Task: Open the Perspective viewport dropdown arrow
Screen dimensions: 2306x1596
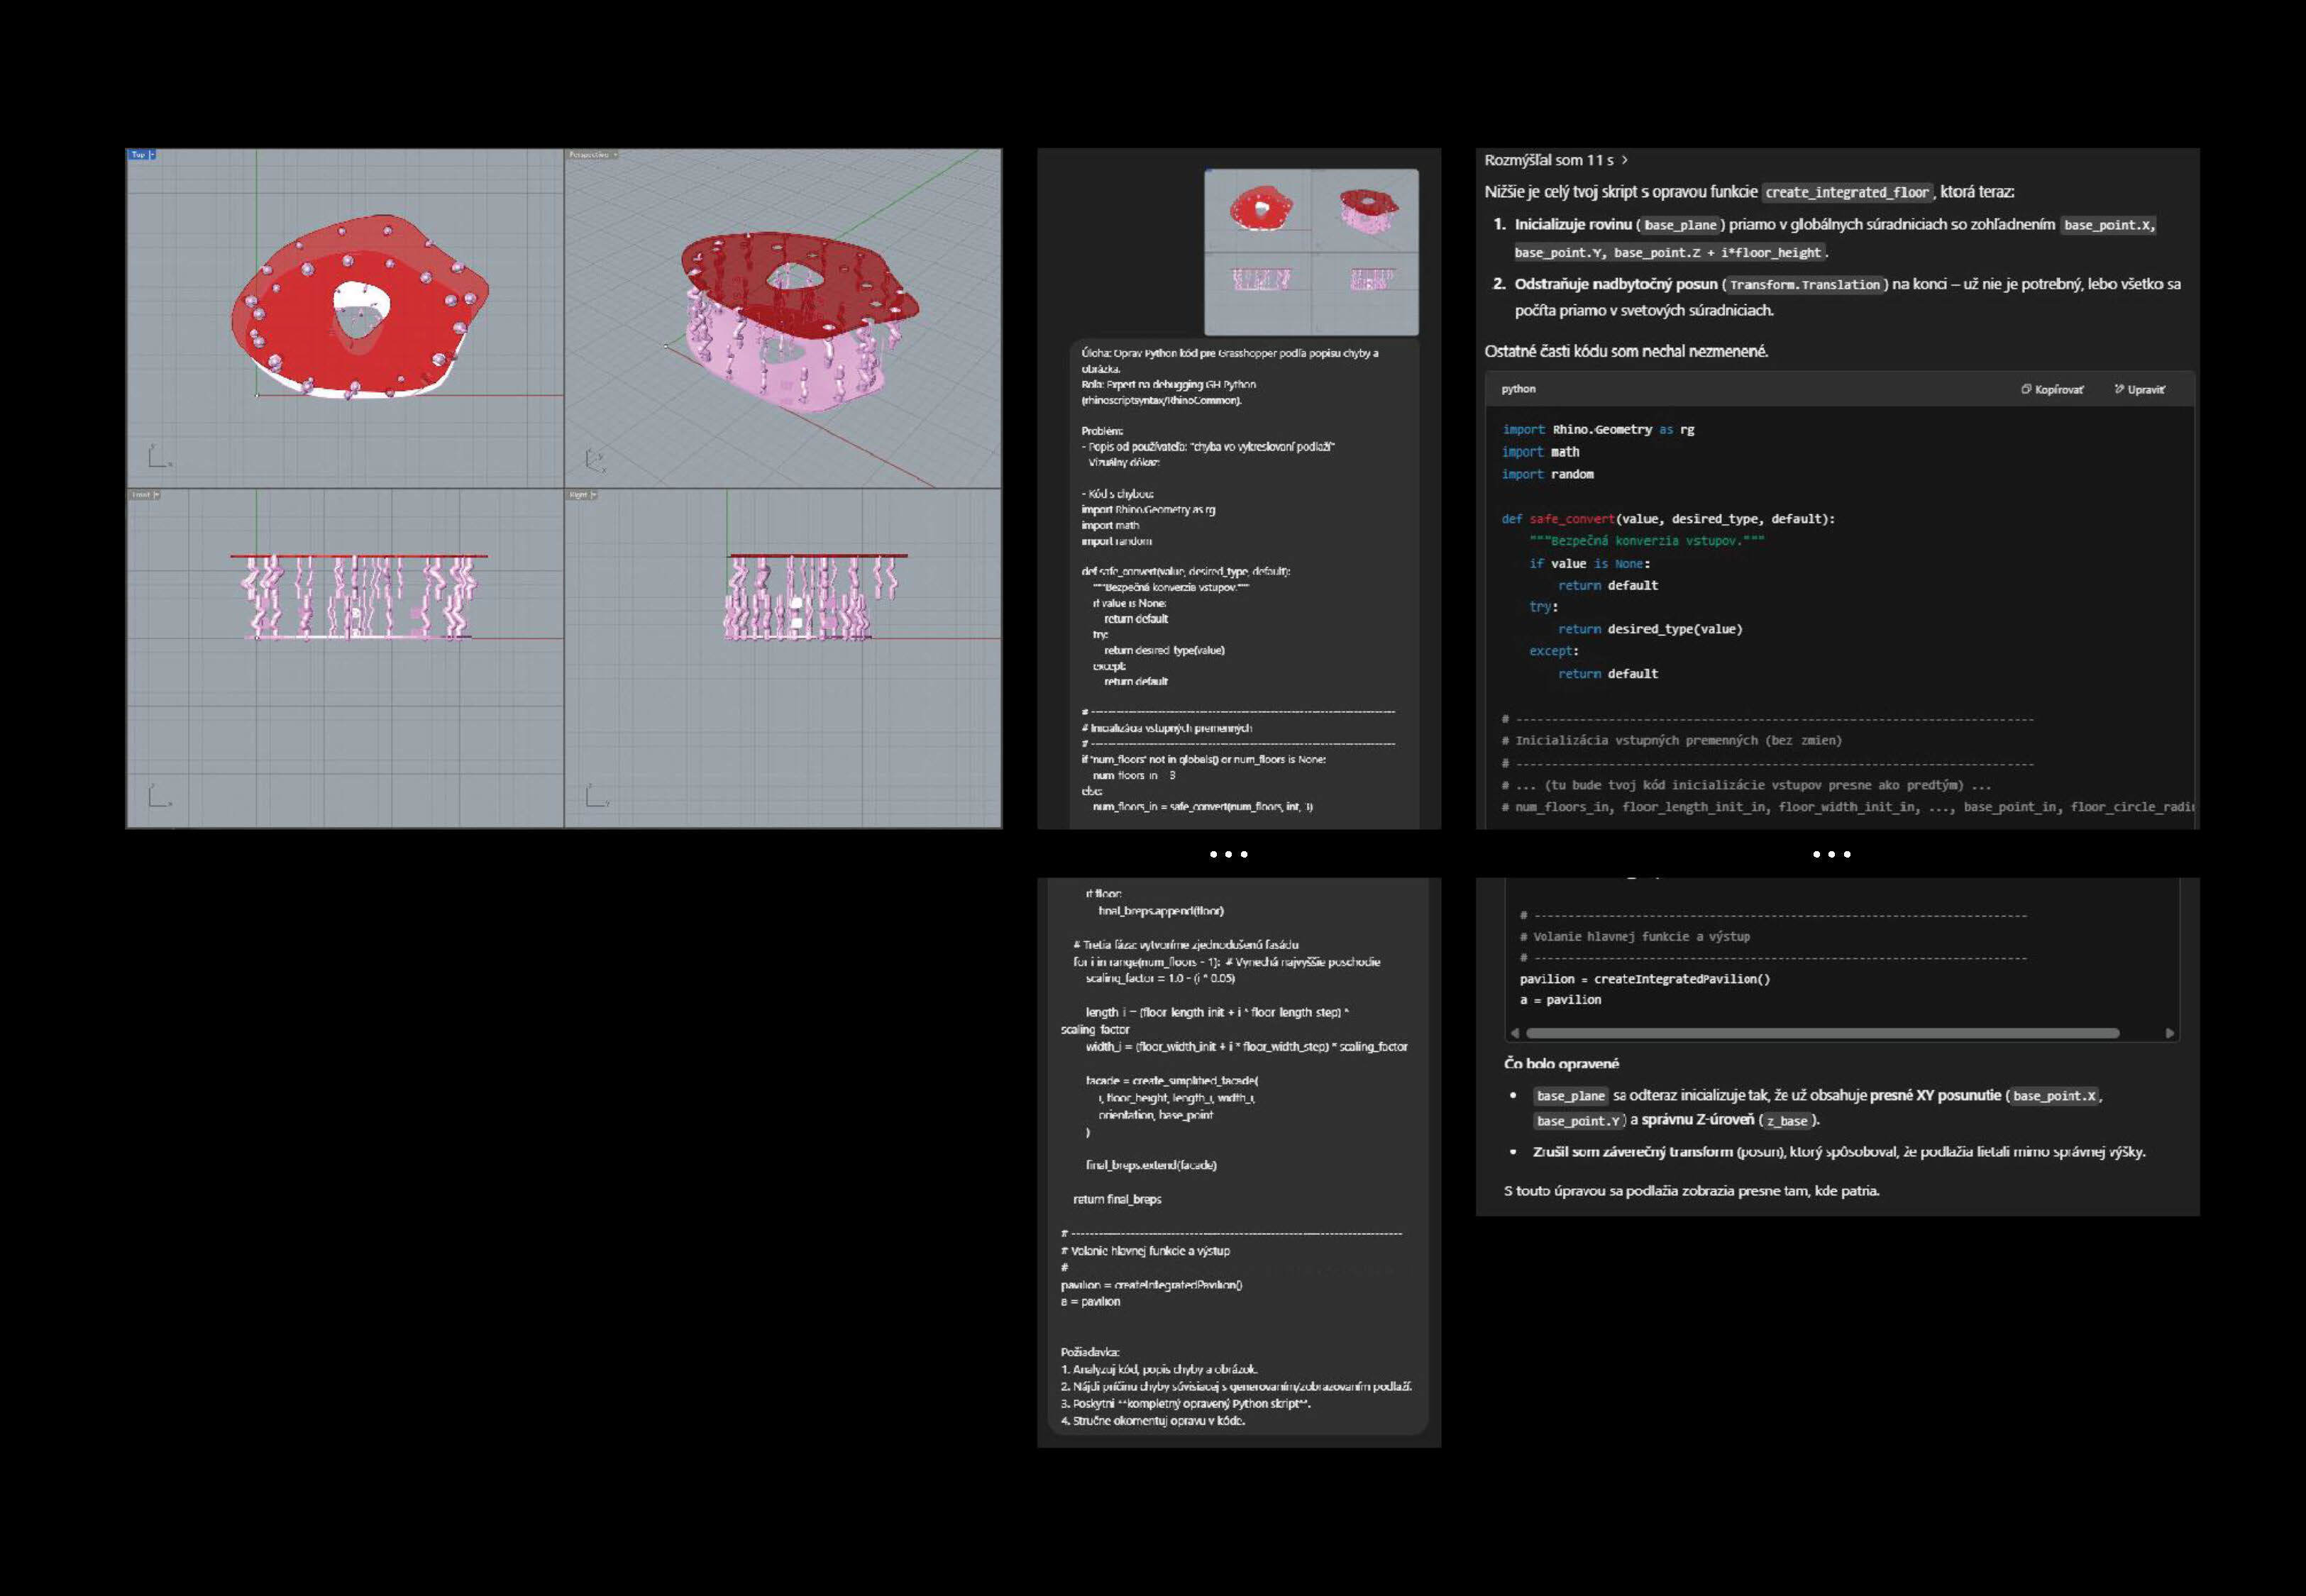Action: [615, 155]
